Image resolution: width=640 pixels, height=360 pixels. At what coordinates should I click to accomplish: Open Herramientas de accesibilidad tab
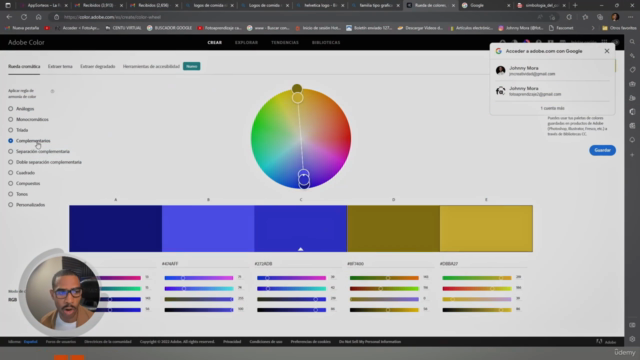(151, 67)
